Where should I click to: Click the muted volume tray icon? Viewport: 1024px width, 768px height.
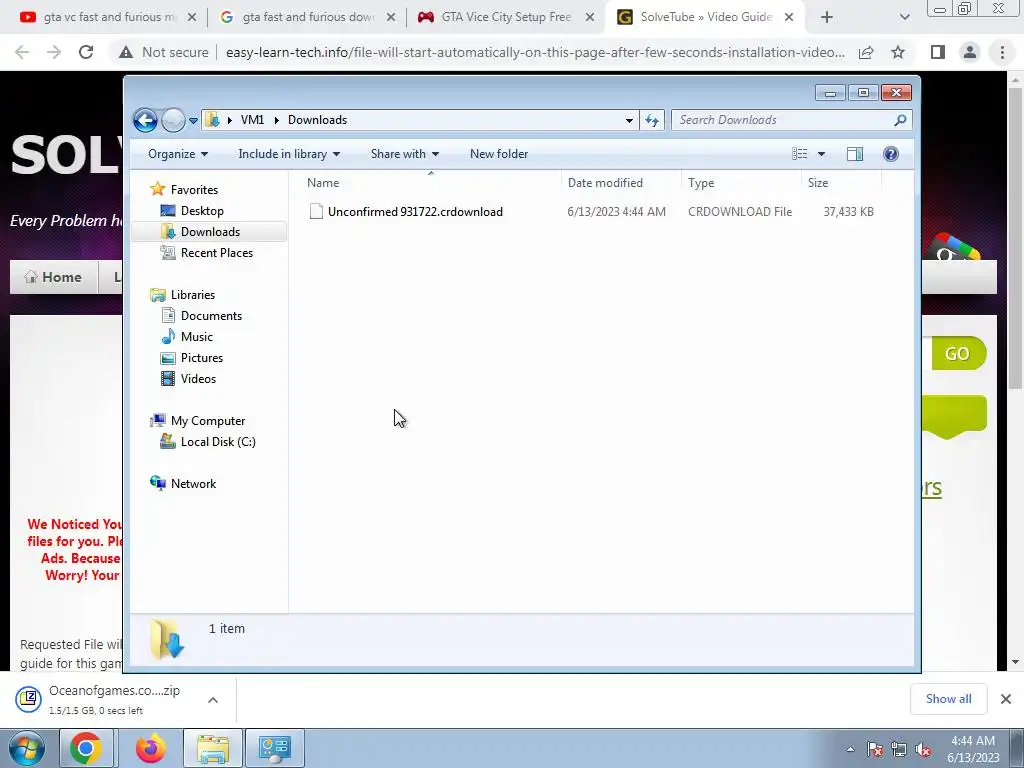coord(923,750)
